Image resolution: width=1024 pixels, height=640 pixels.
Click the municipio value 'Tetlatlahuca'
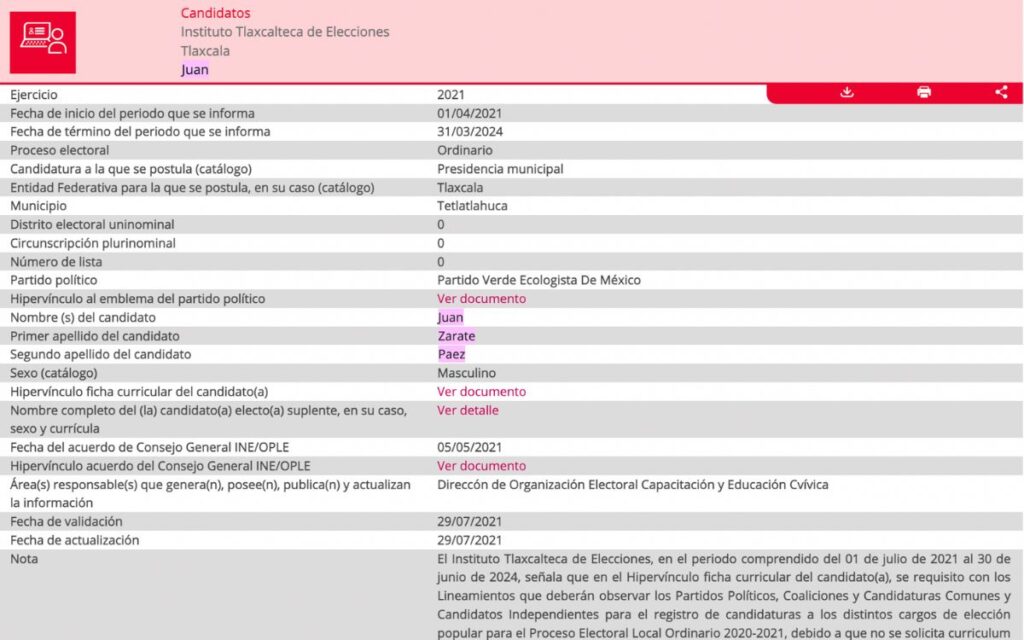coord(472,206)
